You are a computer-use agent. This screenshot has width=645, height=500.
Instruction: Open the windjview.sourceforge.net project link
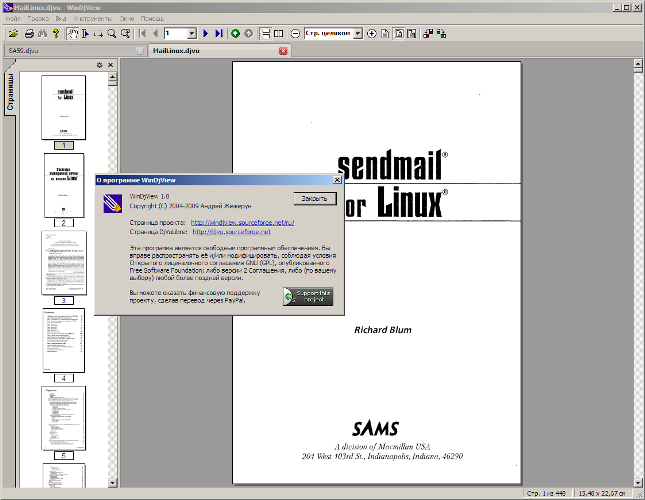coord(242,222)
